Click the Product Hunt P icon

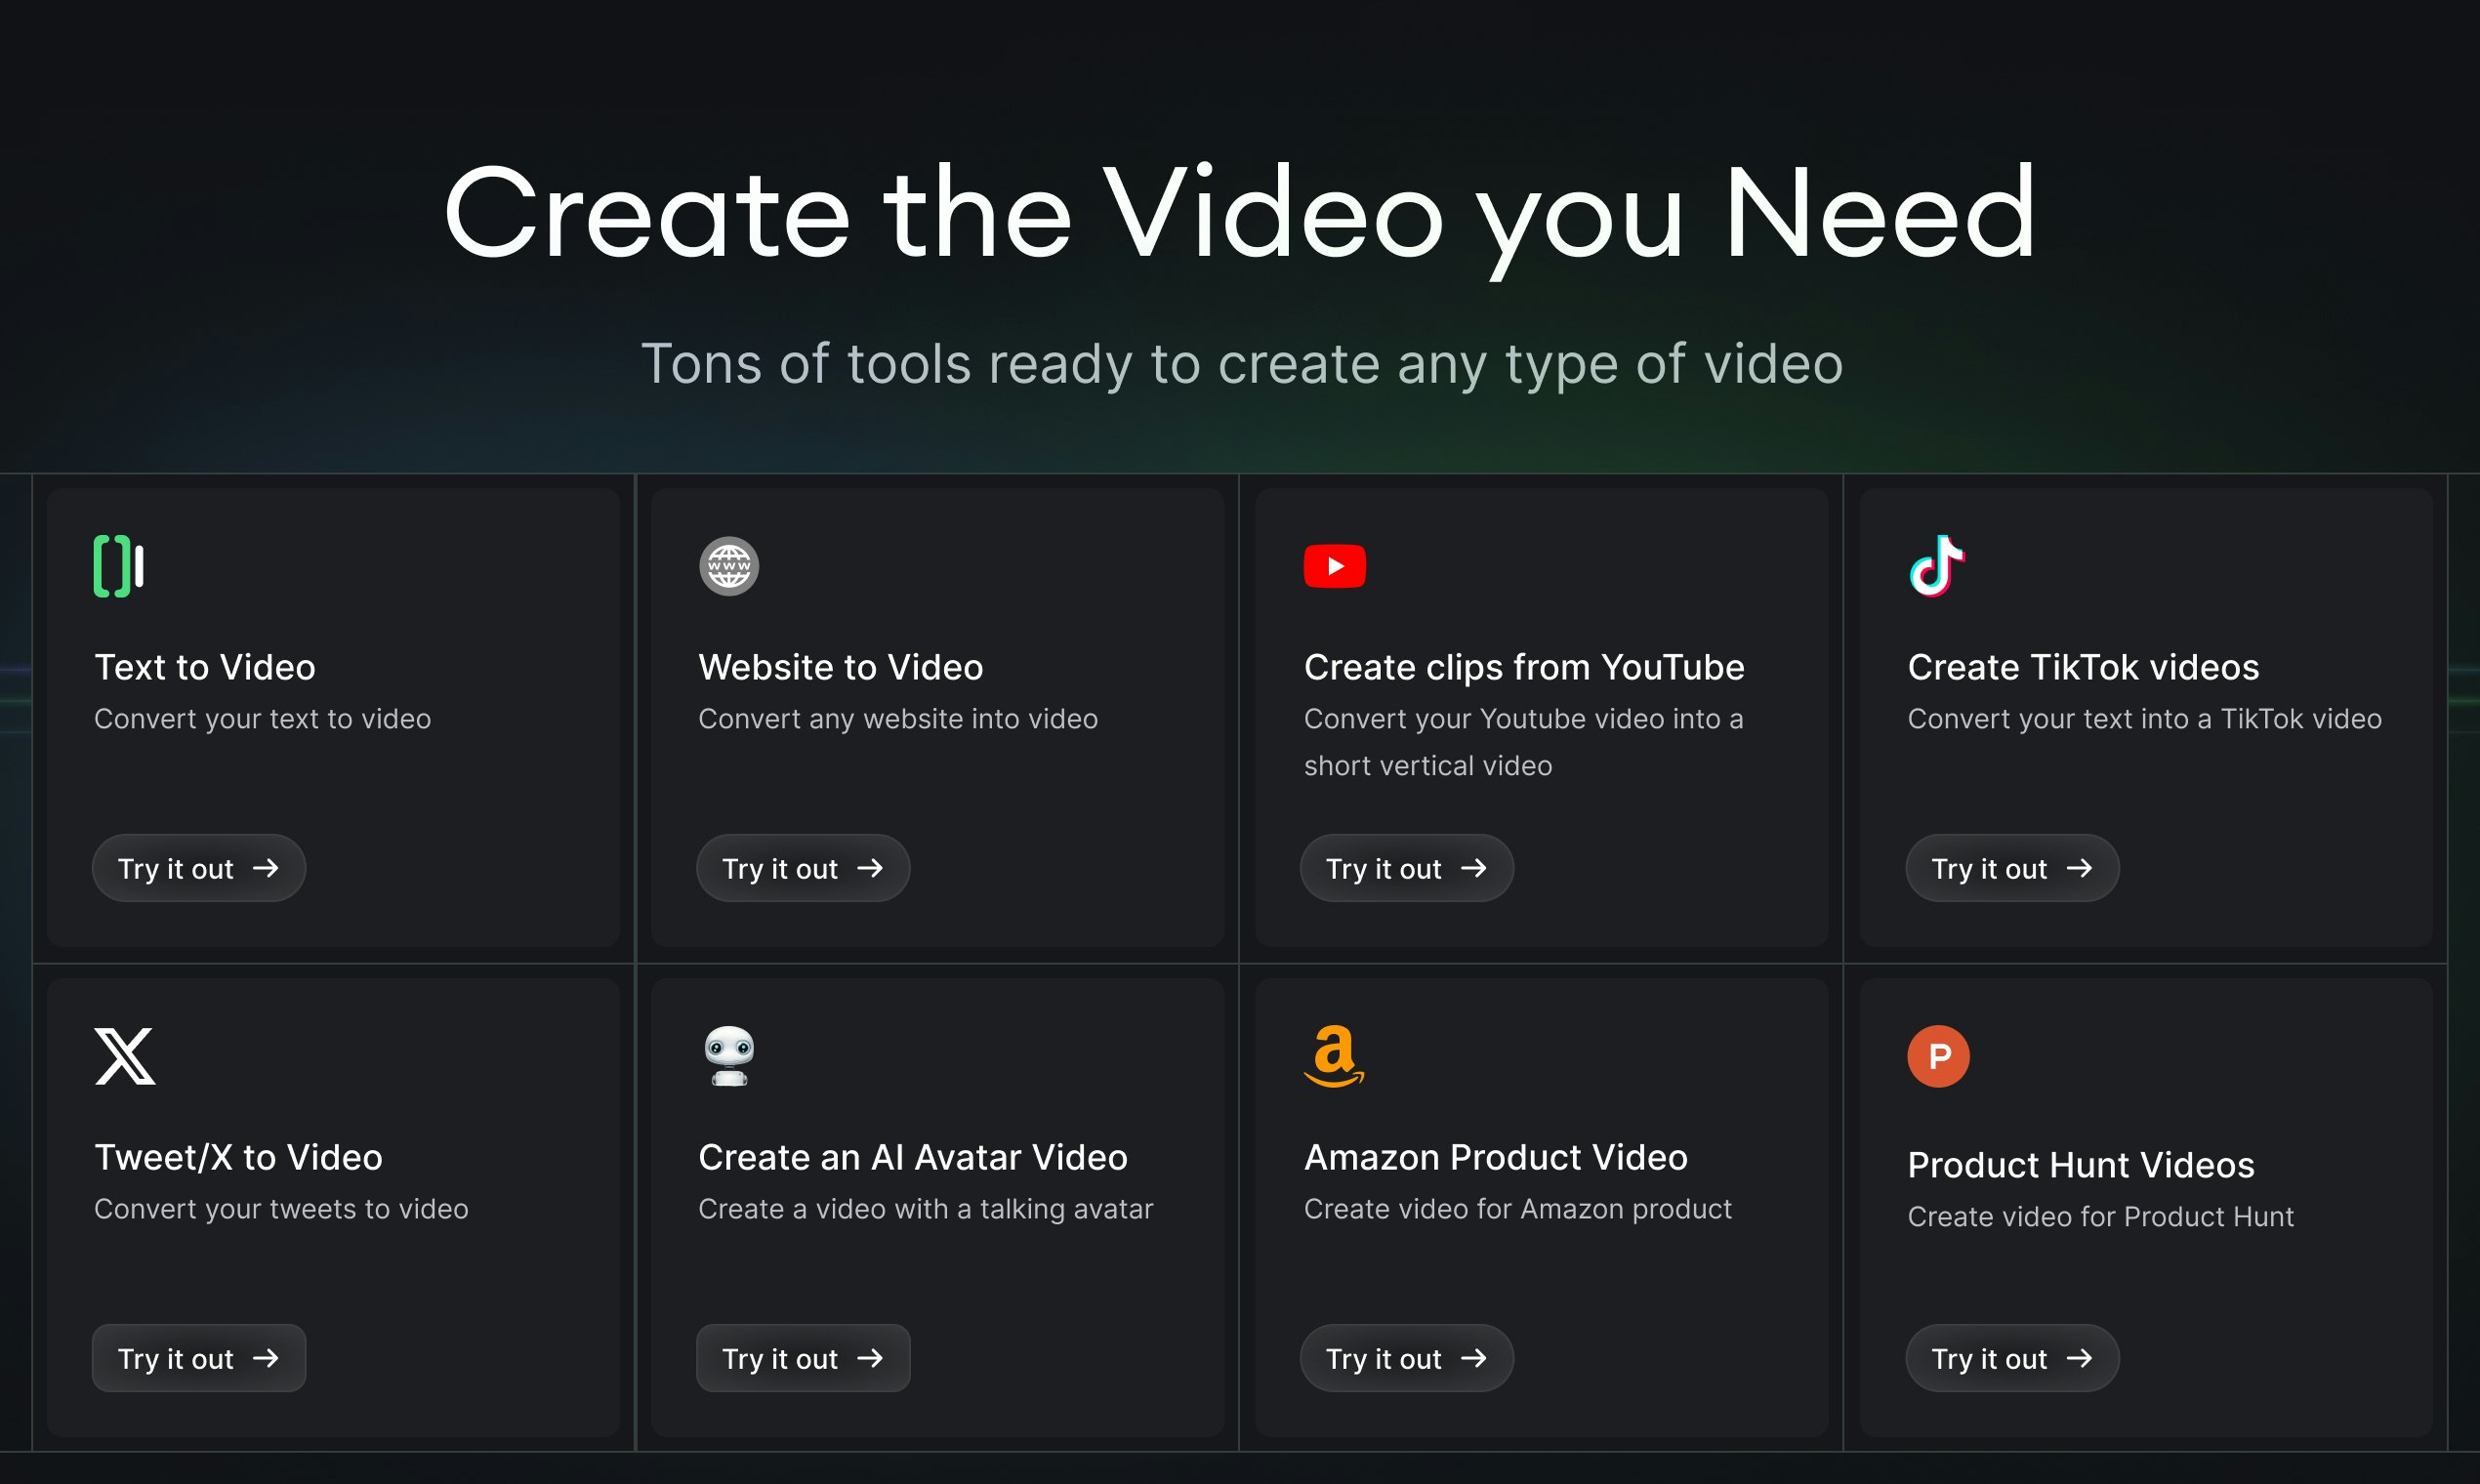pos(1939,1056)
